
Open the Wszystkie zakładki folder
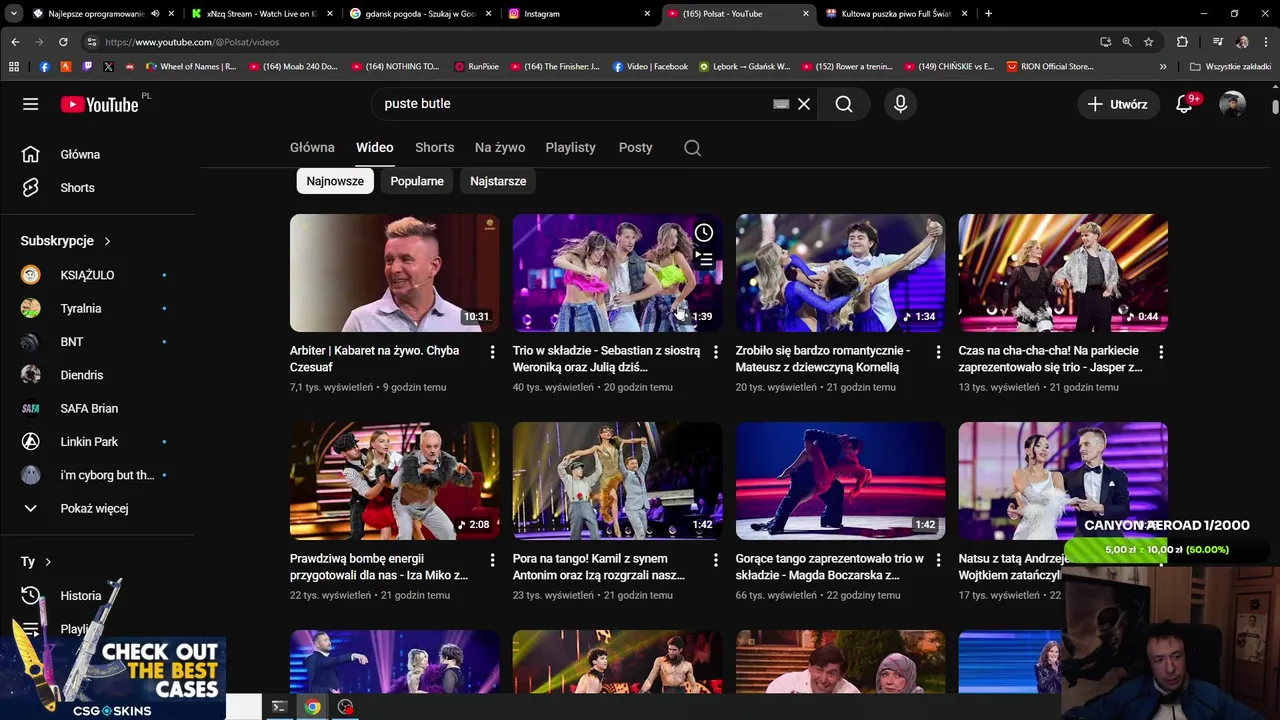[x=1230, y=67]
